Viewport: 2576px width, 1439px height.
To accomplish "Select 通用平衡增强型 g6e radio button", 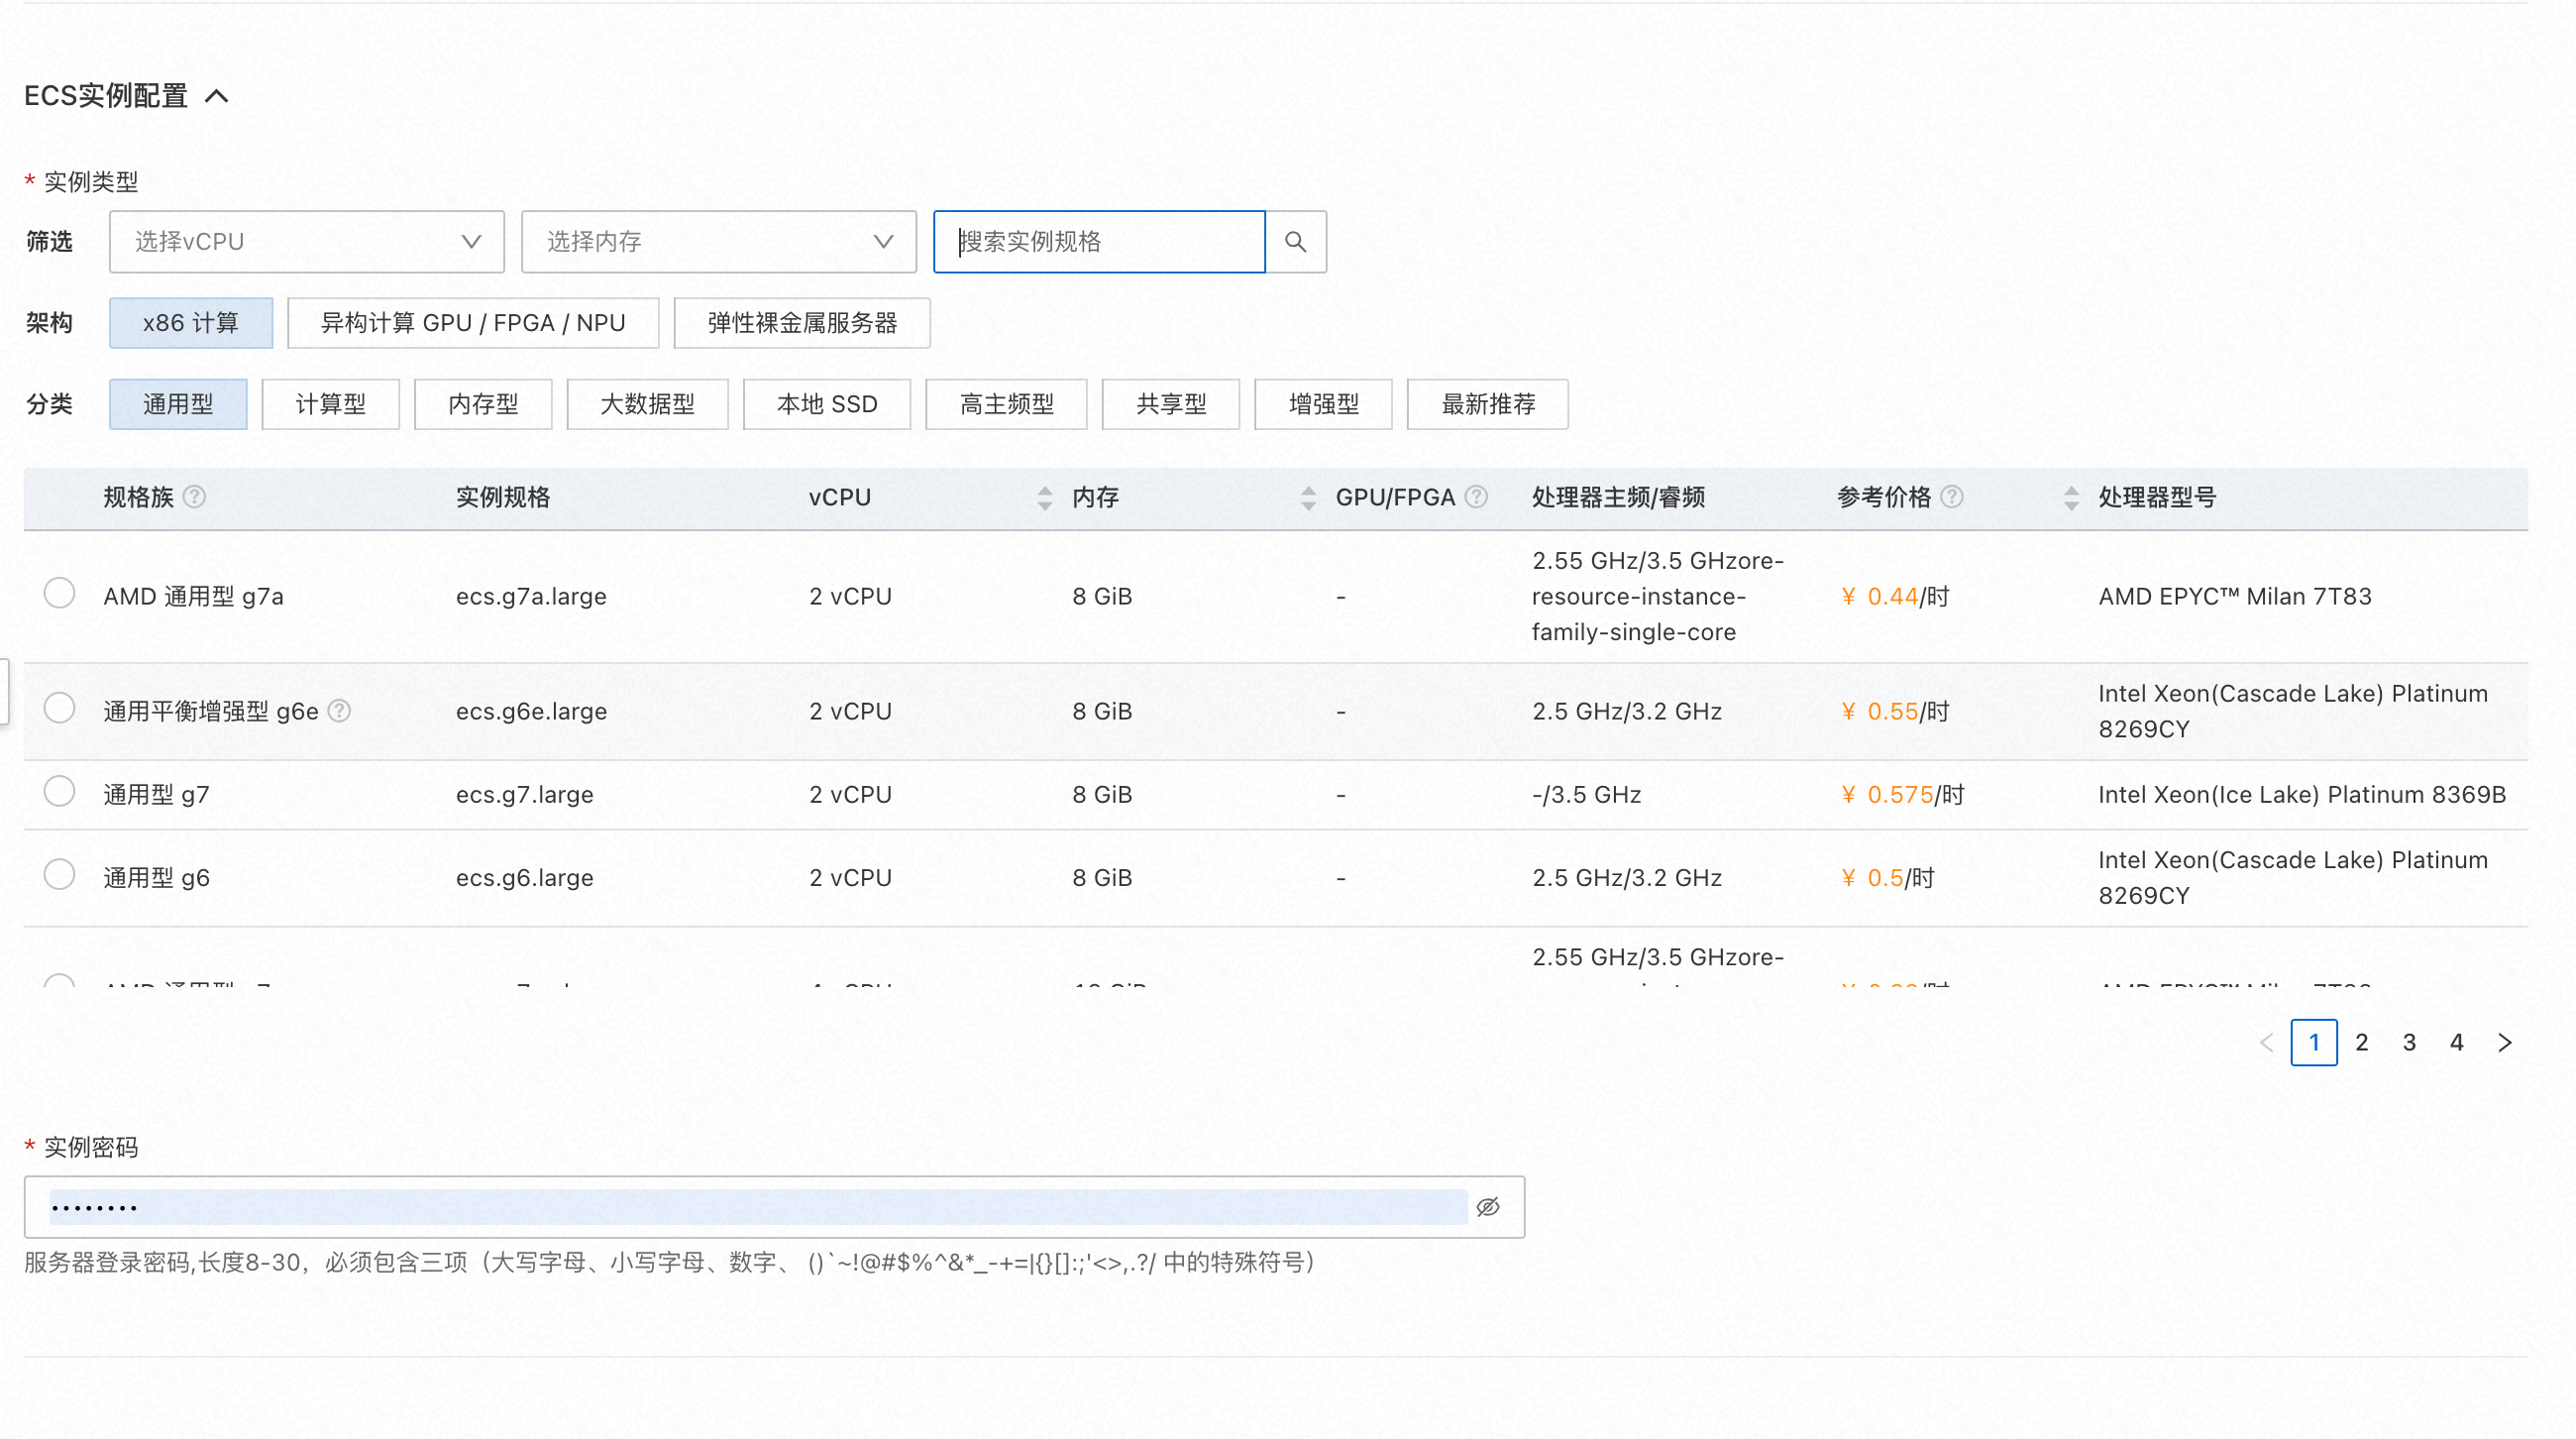I will tap(60, 708).
